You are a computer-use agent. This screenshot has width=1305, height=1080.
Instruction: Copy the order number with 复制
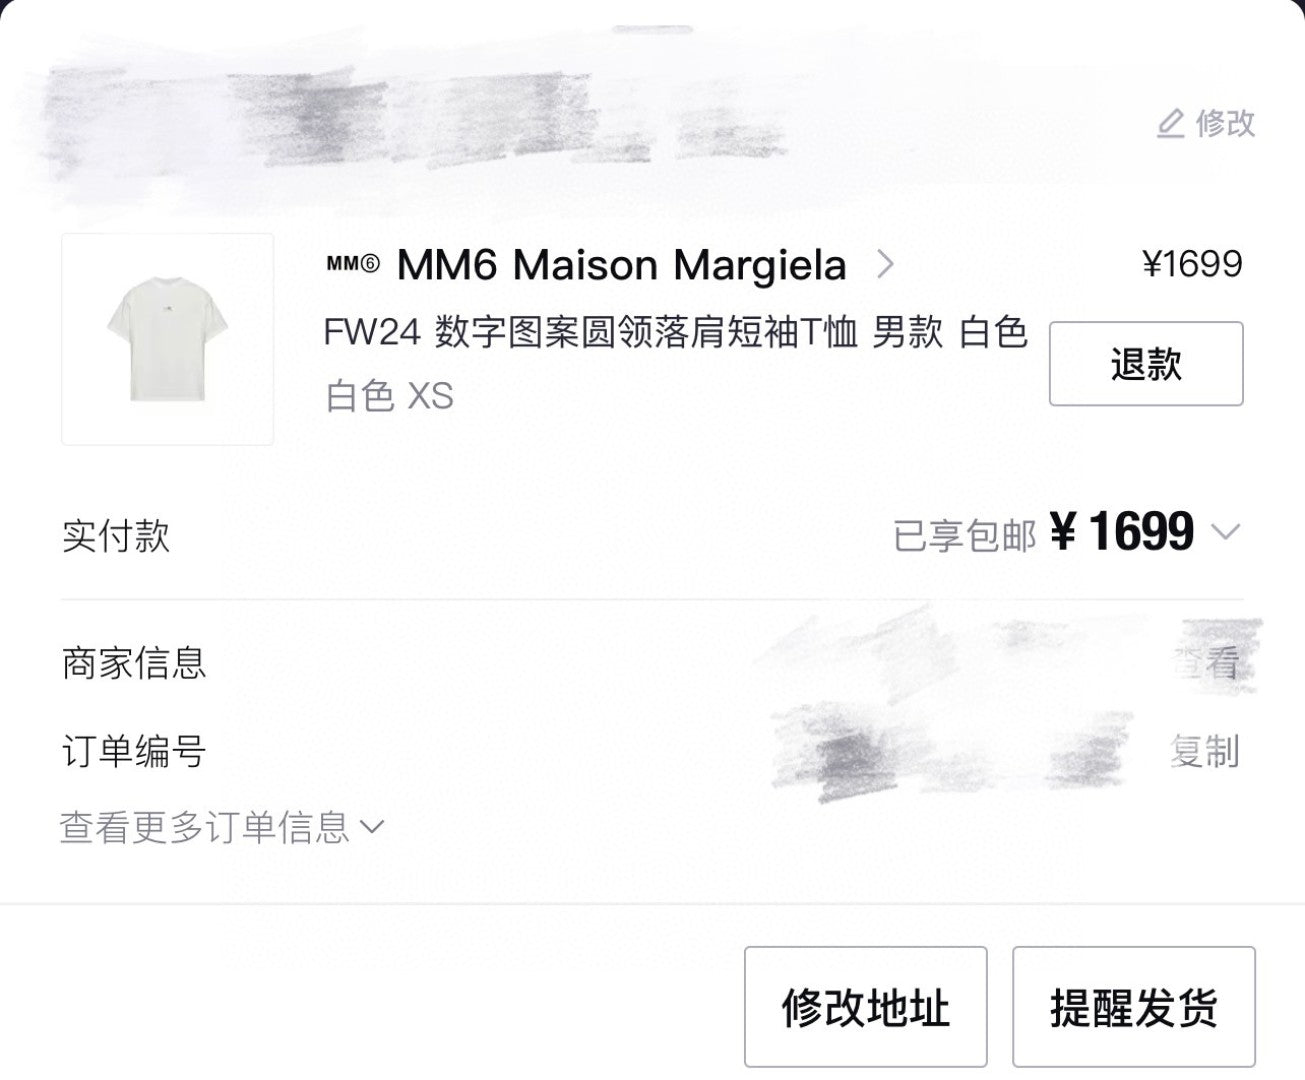point(1206,750)
